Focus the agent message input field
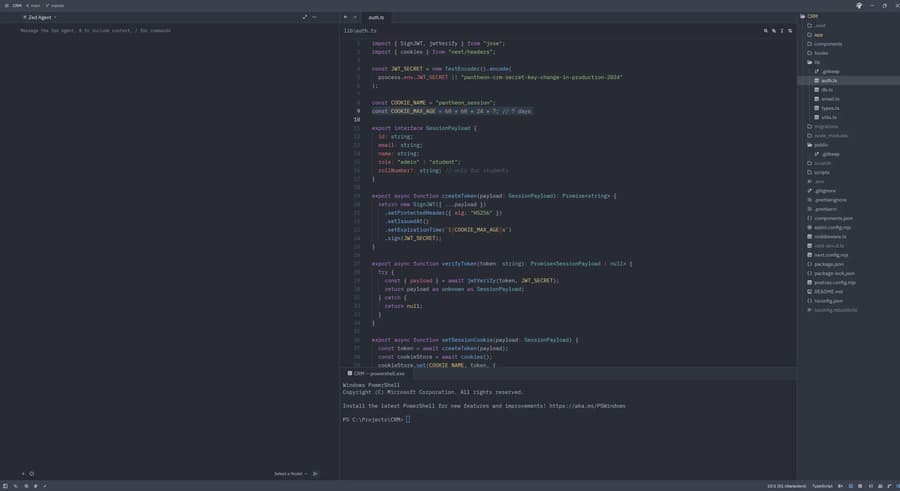This screenshot has width=900, height=491. [x=95, y=30]
